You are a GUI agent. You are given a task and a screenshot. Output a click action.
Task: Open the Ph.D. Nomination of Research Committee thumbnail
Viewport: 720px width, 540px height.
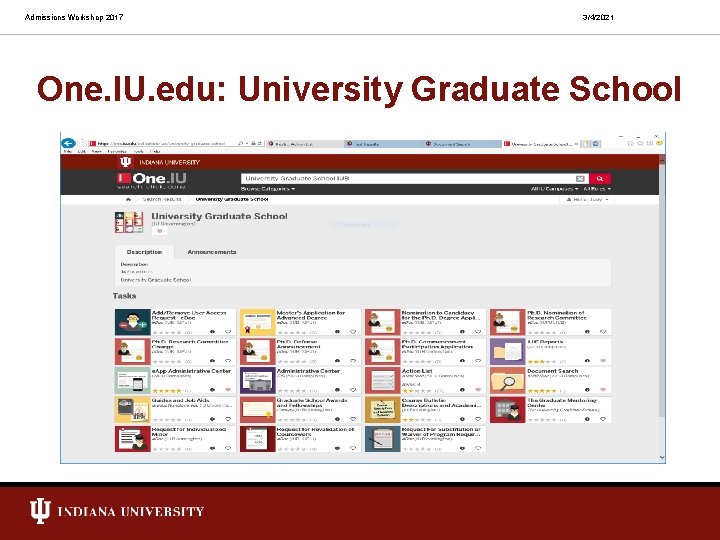[x=507, y=322]
